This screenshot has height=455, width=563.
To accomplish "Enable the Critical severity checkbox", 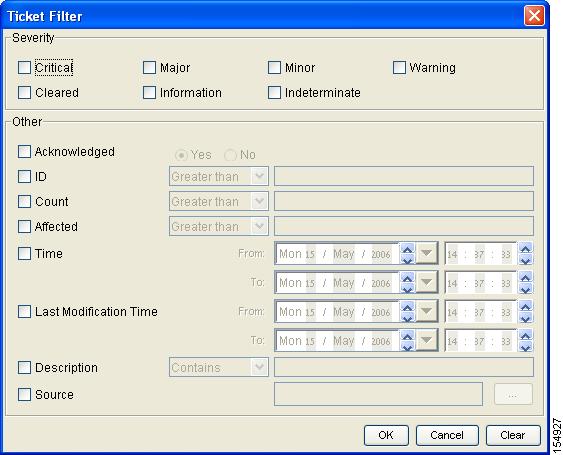I will coord(24,68).
